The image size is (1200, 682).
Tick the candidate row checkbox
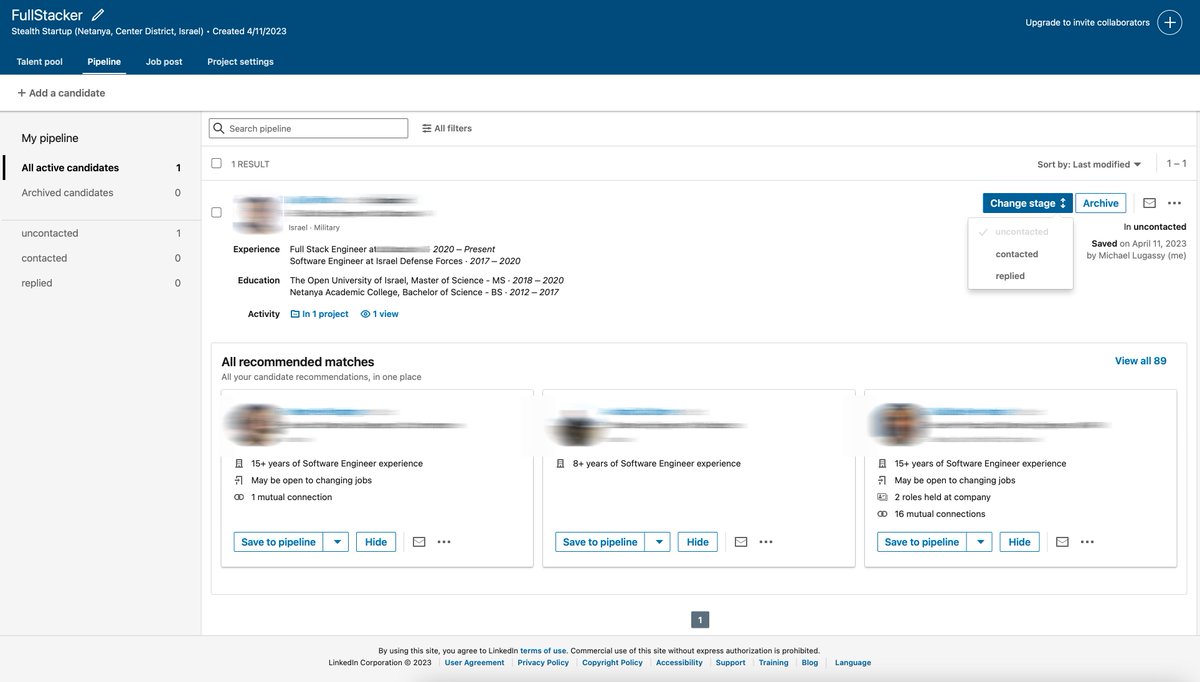[217, 212]
